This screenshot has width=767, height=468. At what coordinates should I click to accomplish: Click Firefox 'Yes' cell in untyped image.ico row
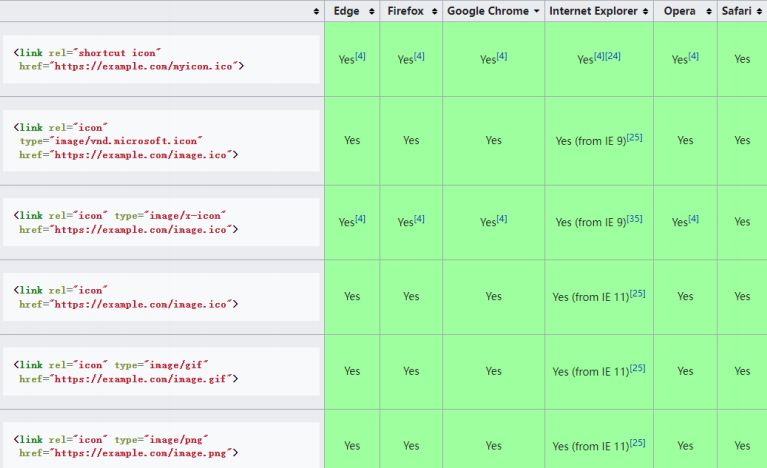[411, 296]
